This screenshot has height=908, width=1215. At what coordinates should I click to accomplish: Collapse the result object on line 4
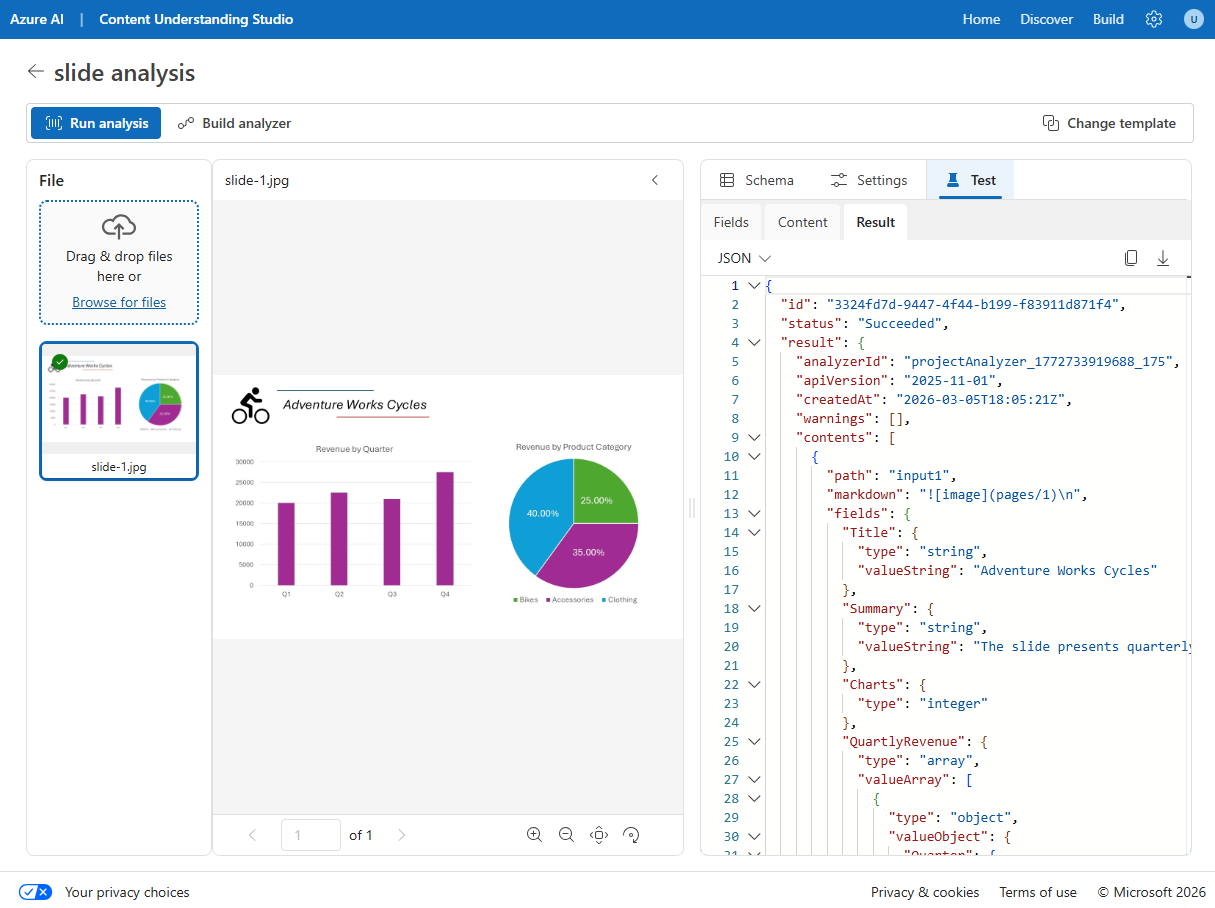click(x=753, y=342)
